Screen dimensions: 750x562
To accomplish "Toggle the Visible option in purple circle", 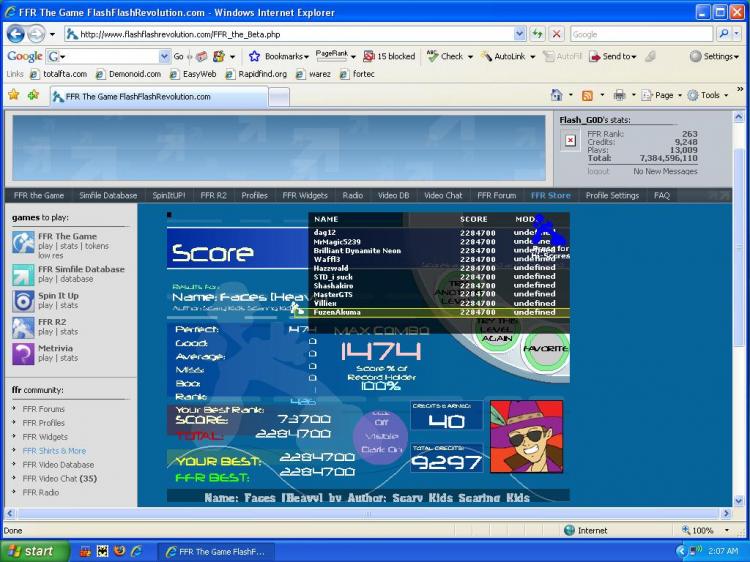I will (x=380, y=436).
